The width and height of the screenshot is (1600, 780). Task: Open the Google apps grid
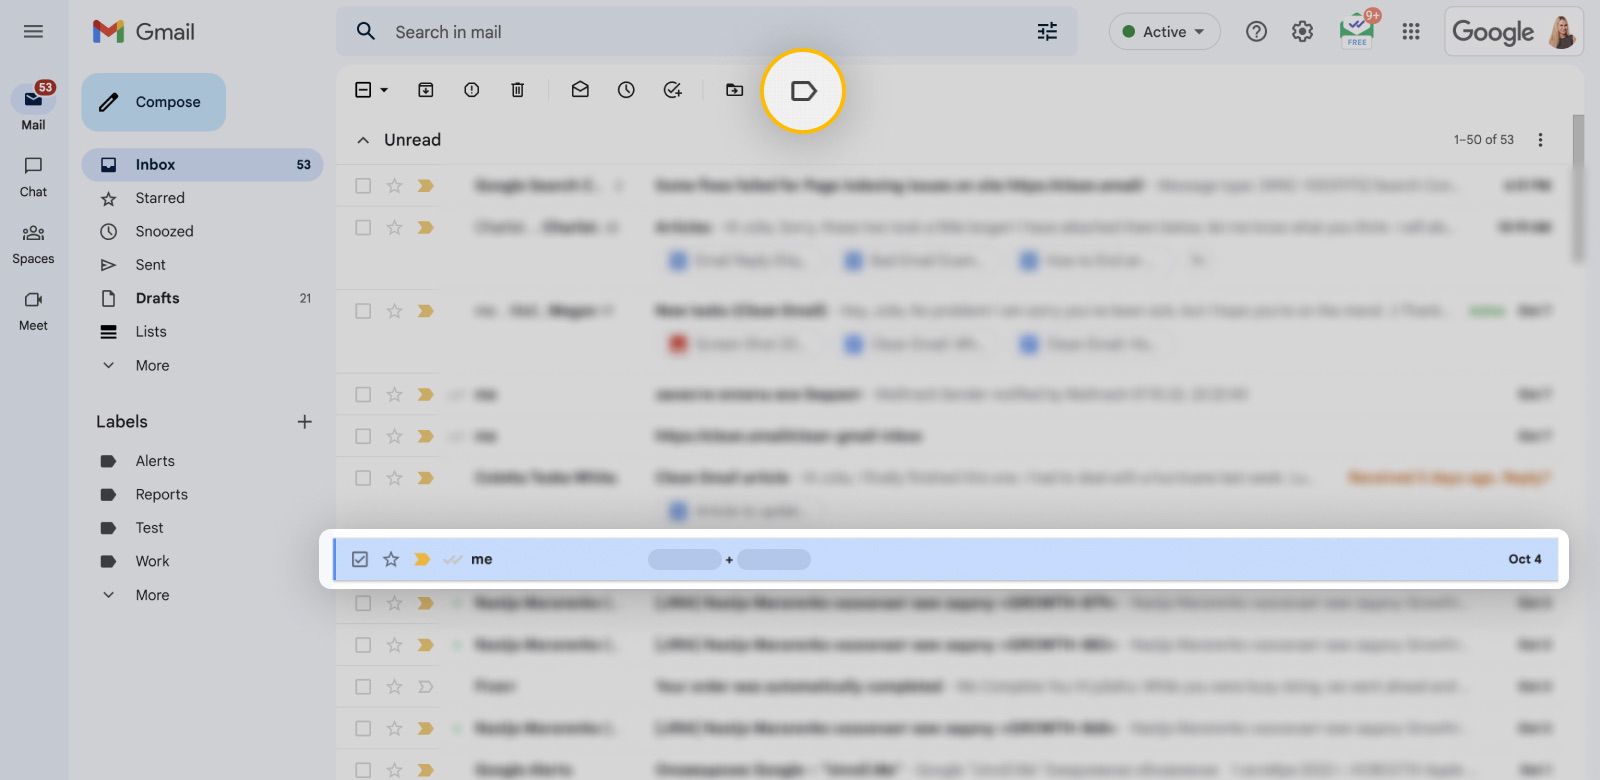(1411, 32)
